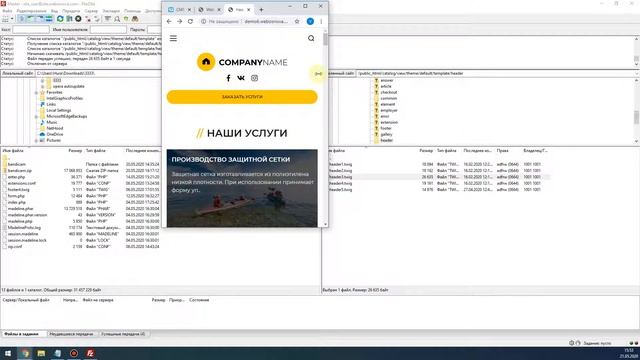Switch to Успешные передачи queue tab

(123, 334)
